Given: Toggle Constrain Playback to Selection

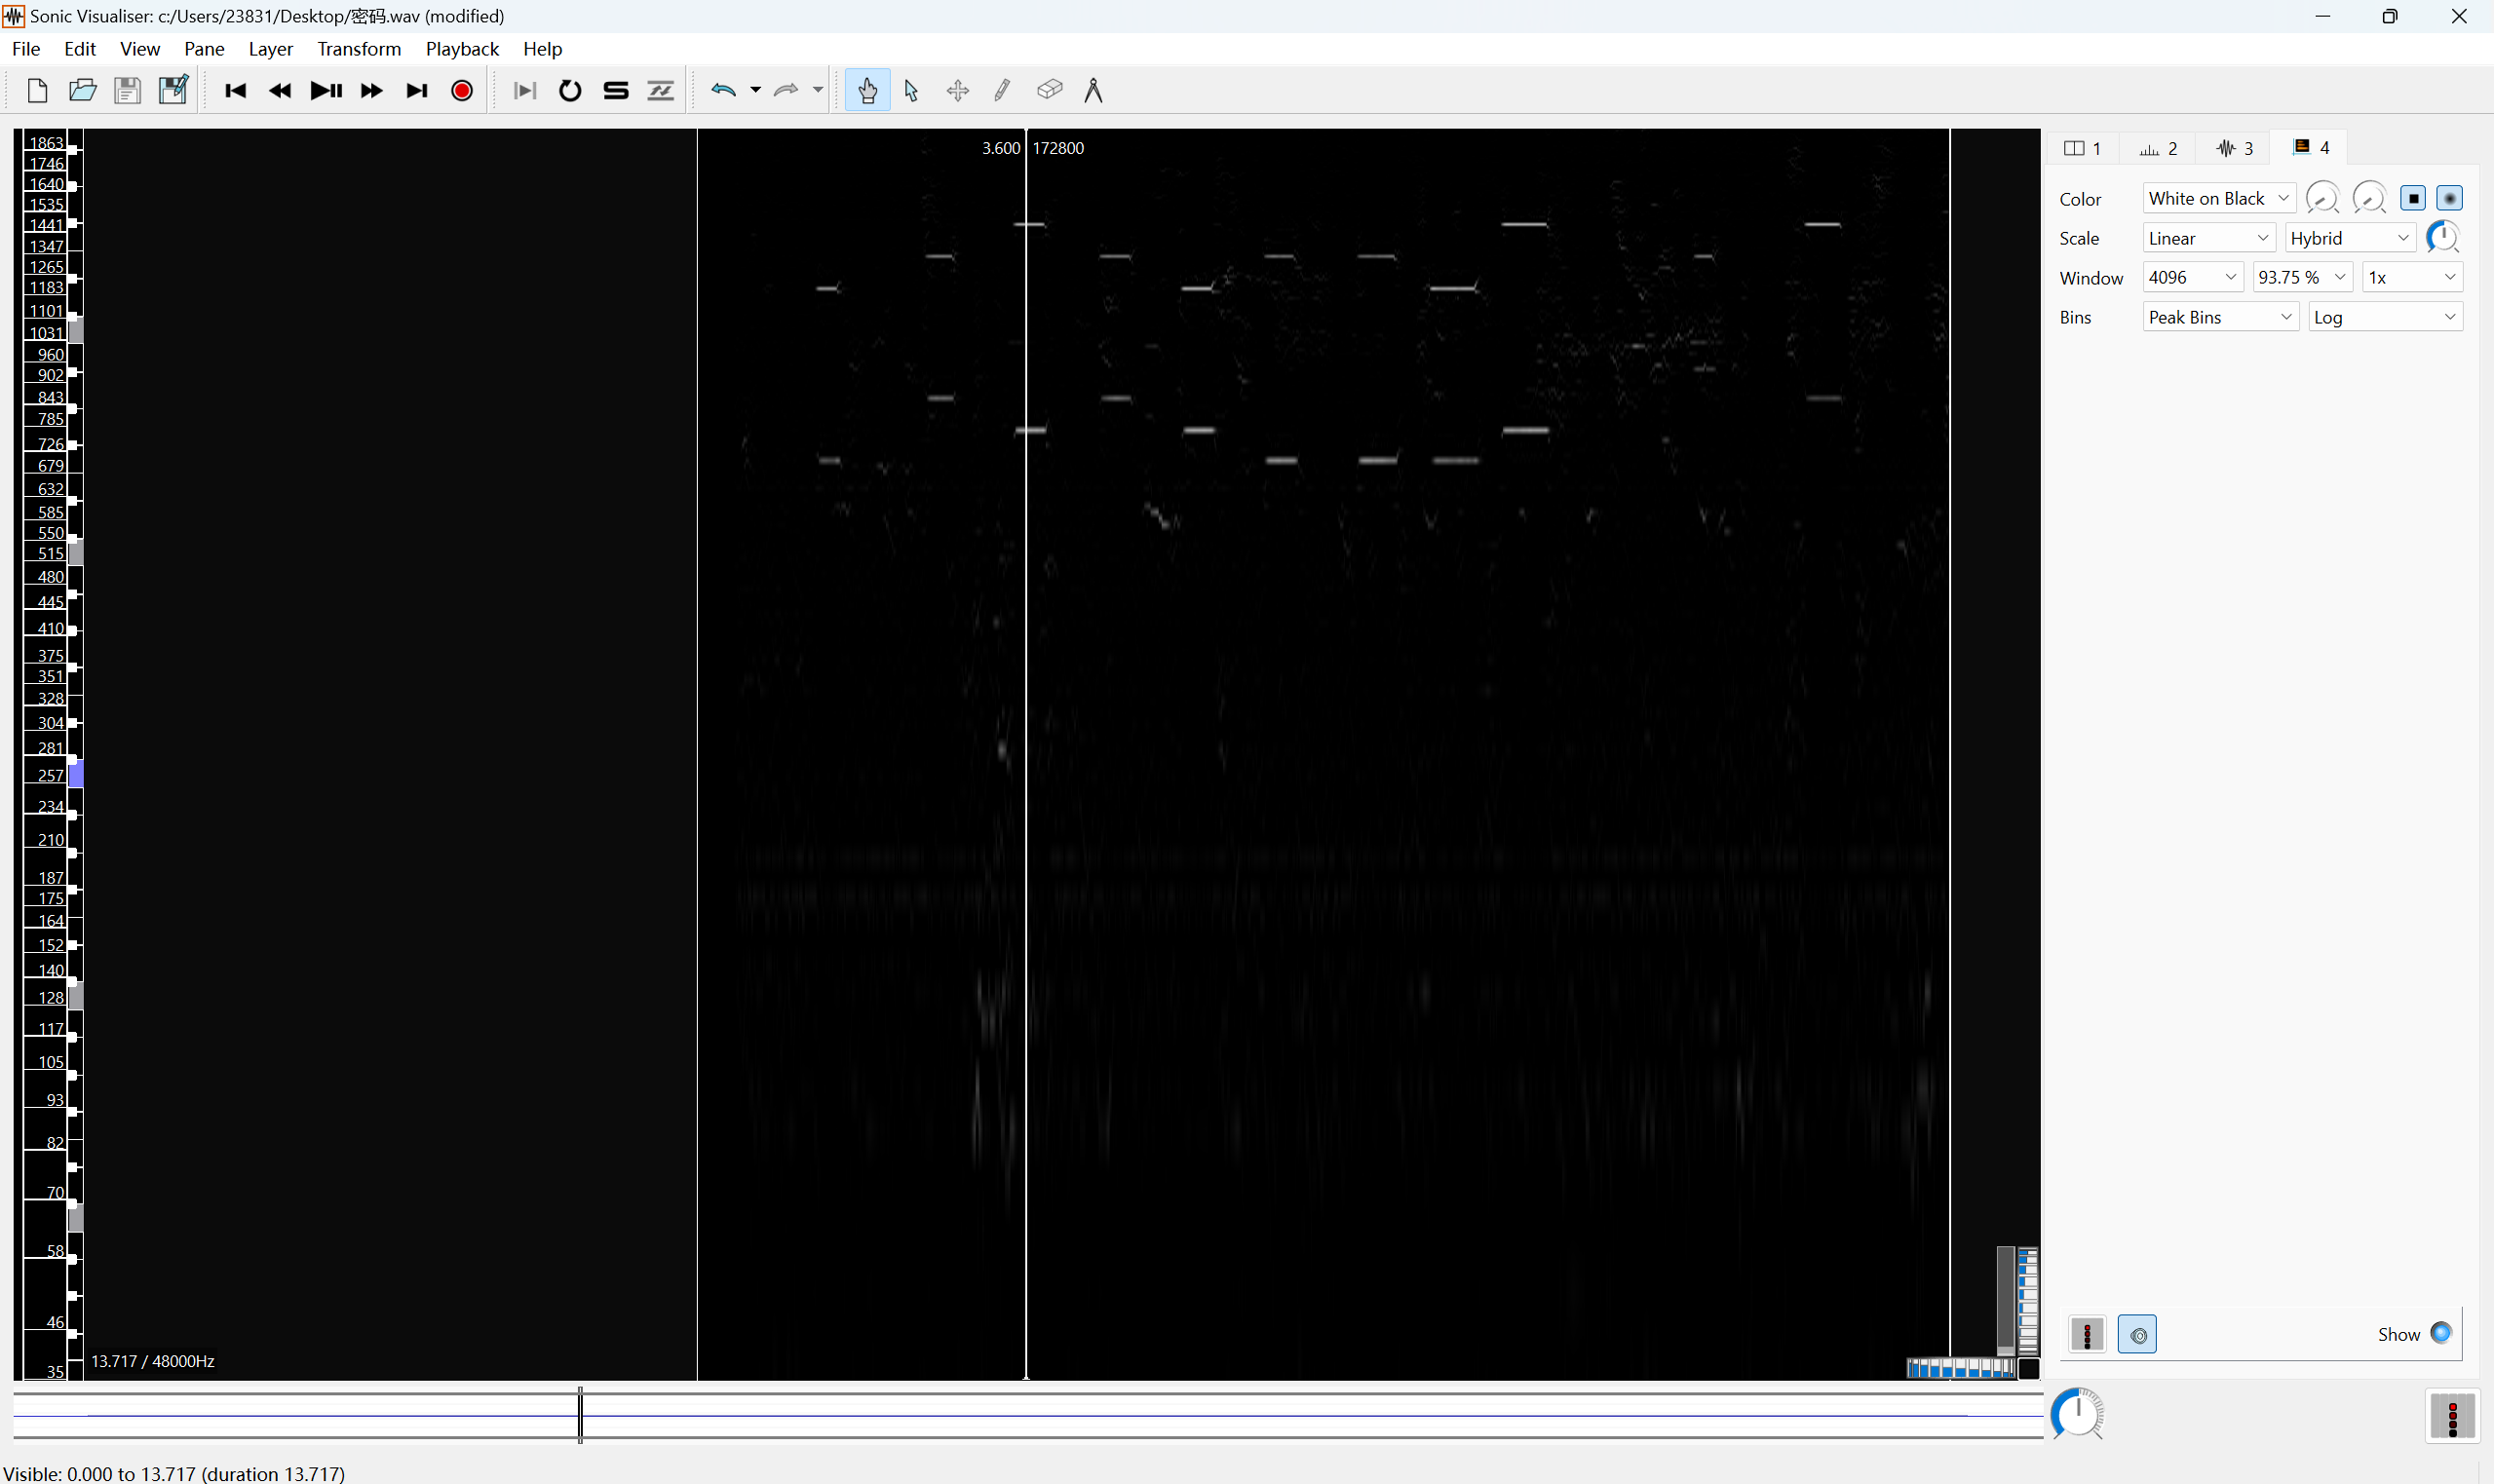Looking at the screenshot, I should [x=525, y=91].
